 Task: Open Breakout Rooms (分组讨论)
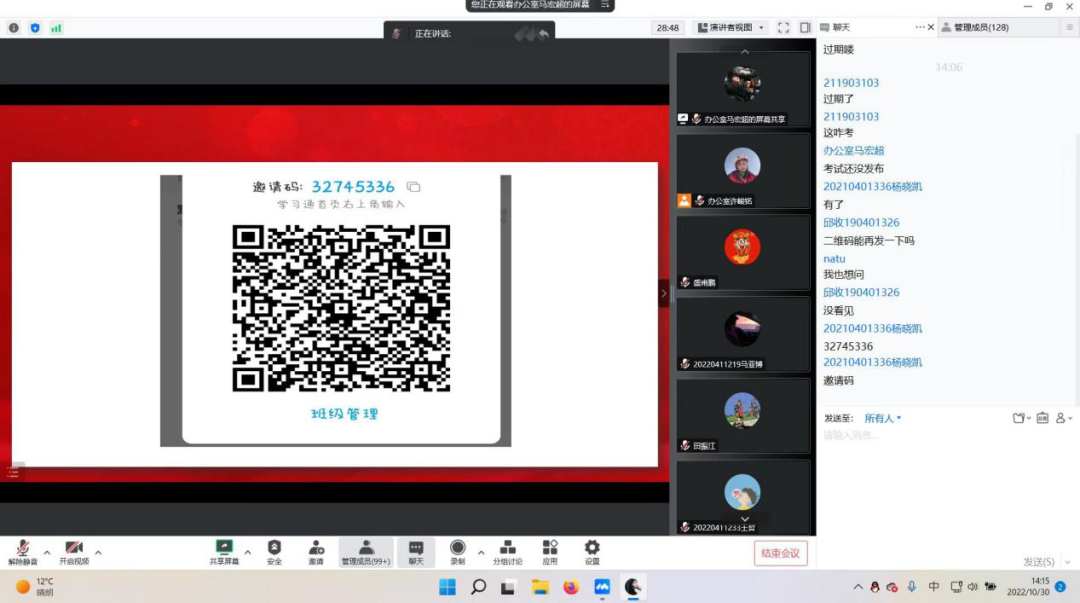click(x=508, y=551)
